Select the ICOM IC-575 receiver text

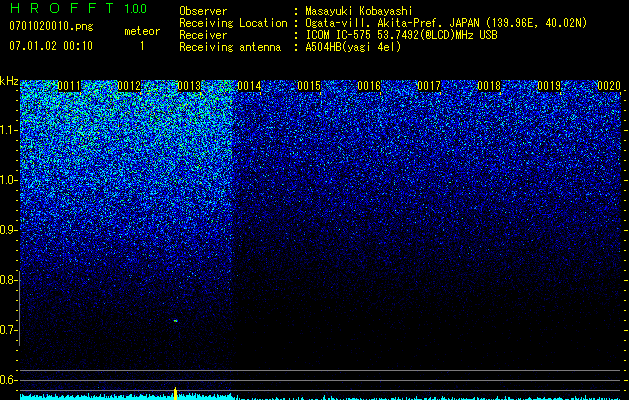tap(401, 35)
